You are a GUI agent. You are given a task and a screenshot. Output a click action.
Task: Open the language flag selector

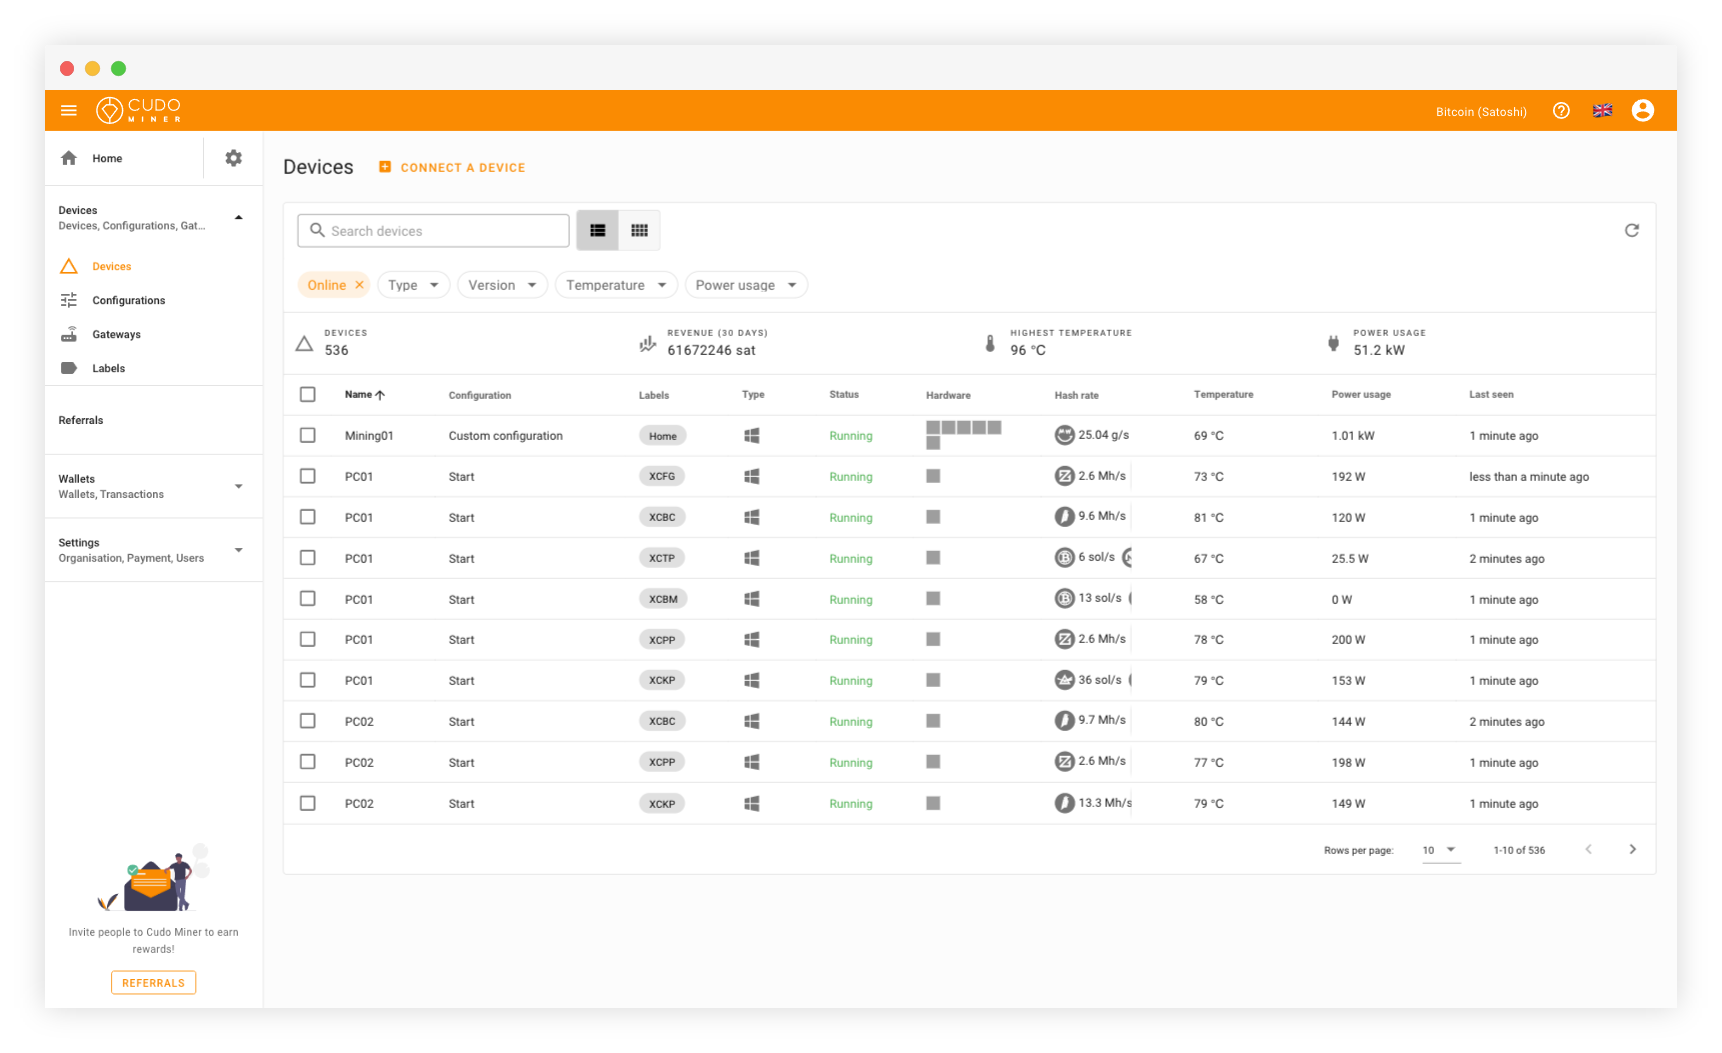tap(1602, 111)
